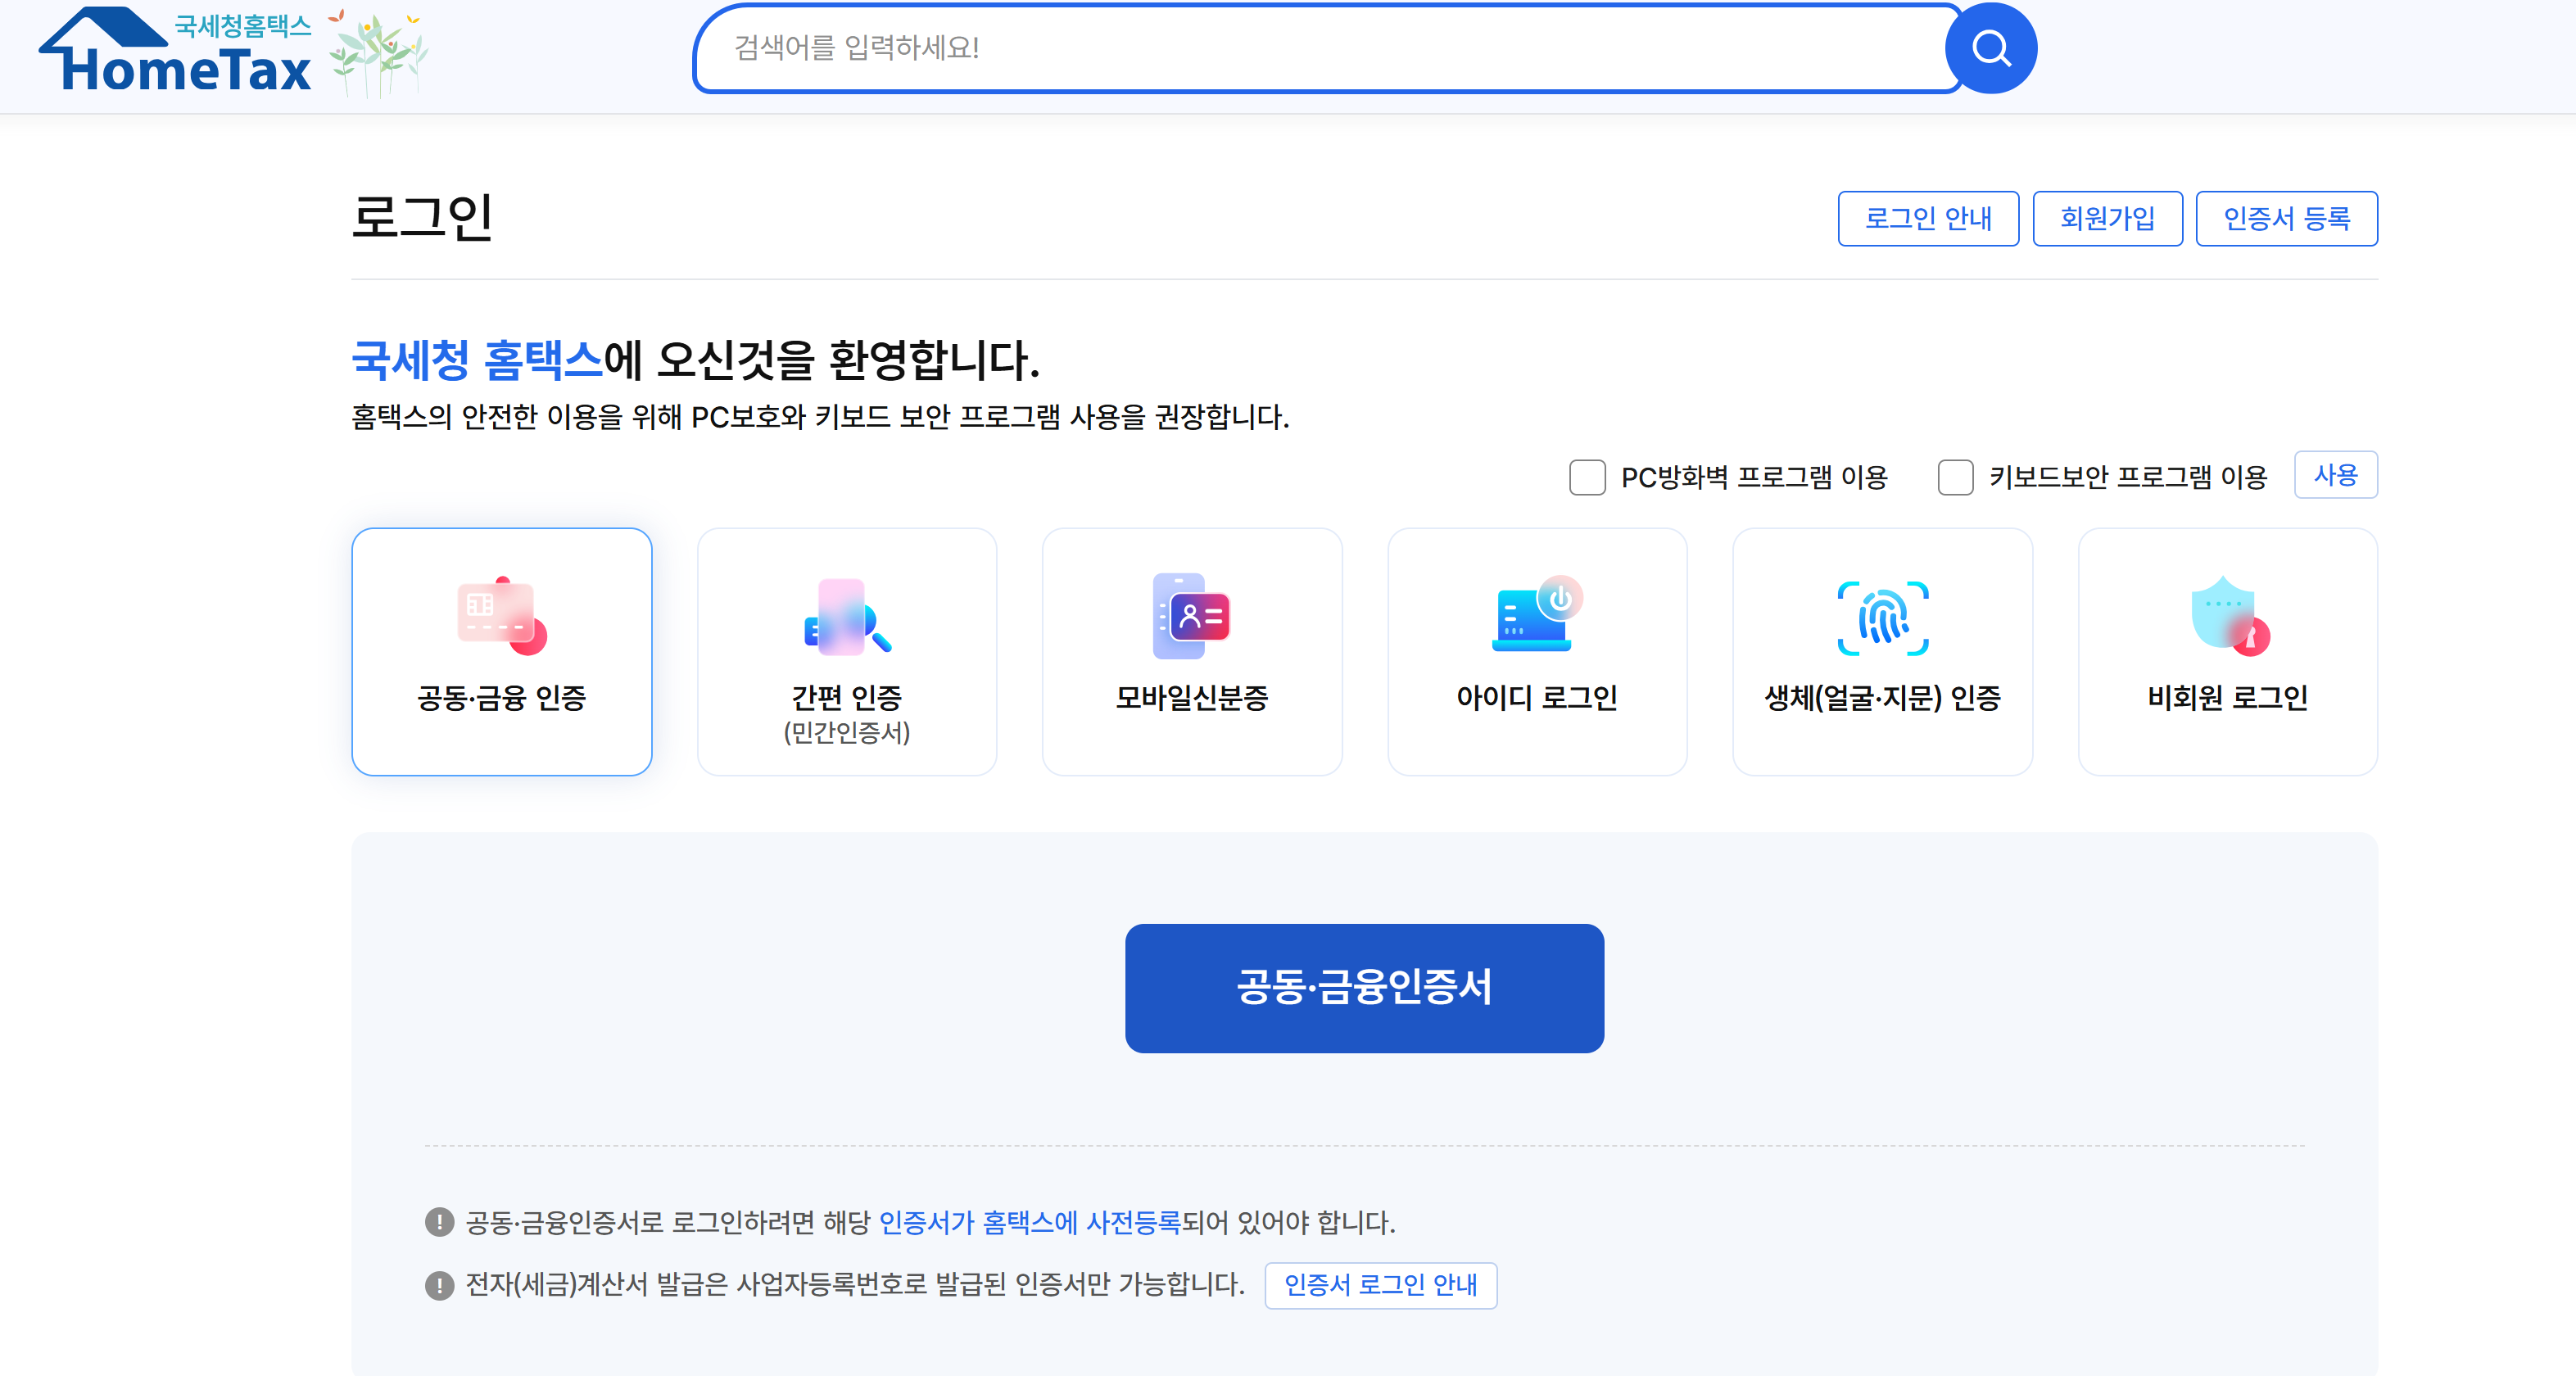Click the HomeTax house logo
Image resolution: width=2576 pixels, height=1376 pixels.
(x=175, y=52)
